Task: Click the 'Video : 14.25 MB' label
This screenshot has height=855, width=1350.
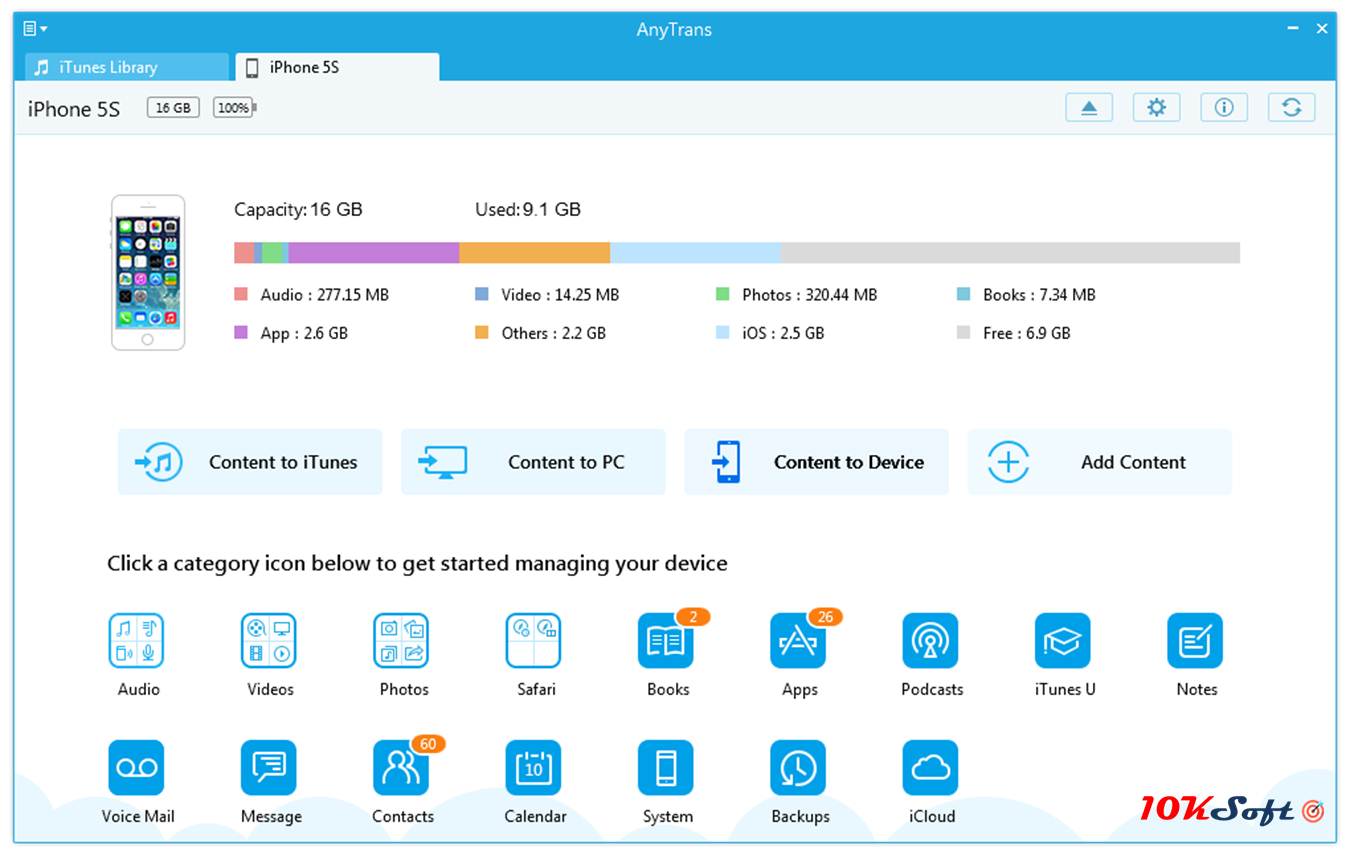Action: point(560,295)
